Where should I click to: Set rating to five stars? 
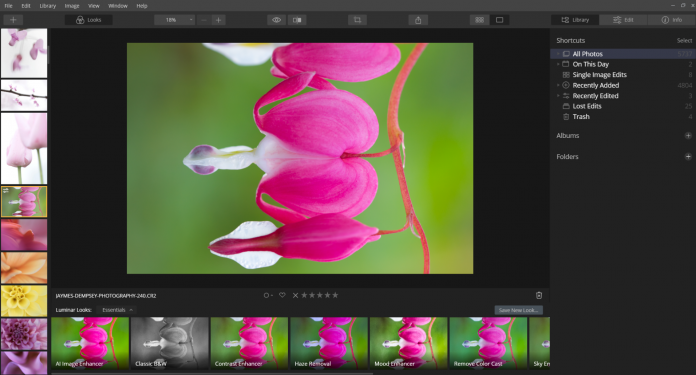(x=335, y=295)
